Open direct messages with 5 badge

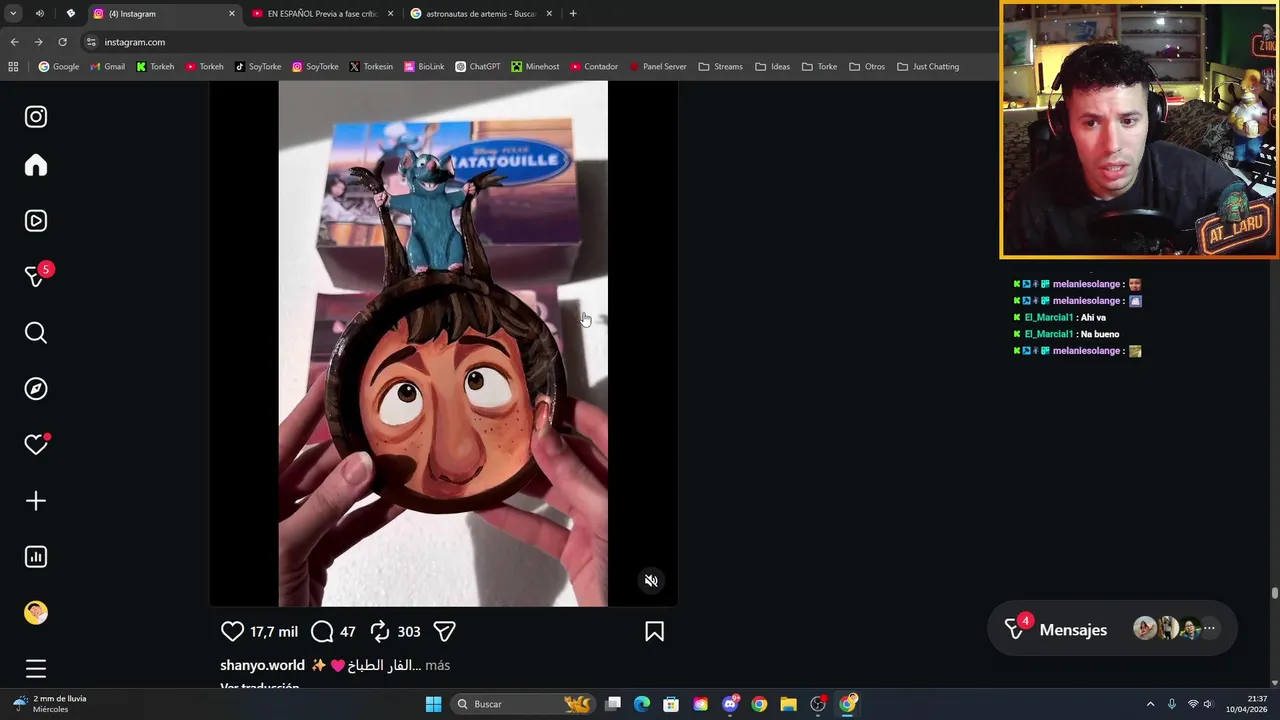(36, 277)
